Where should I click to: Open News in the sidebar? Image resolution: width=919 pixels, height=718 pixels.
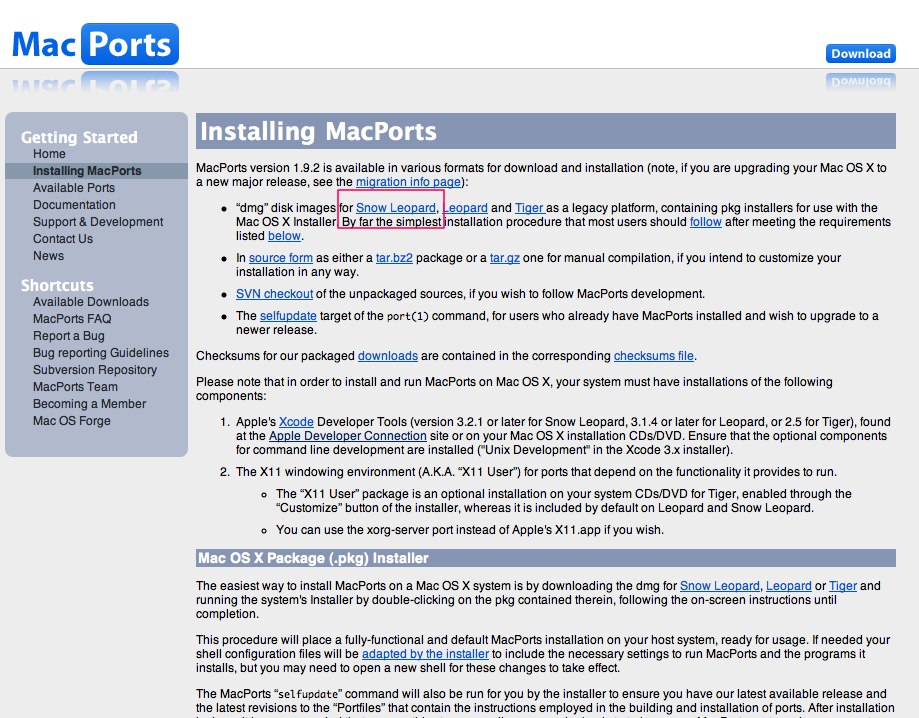coord(49,256)
